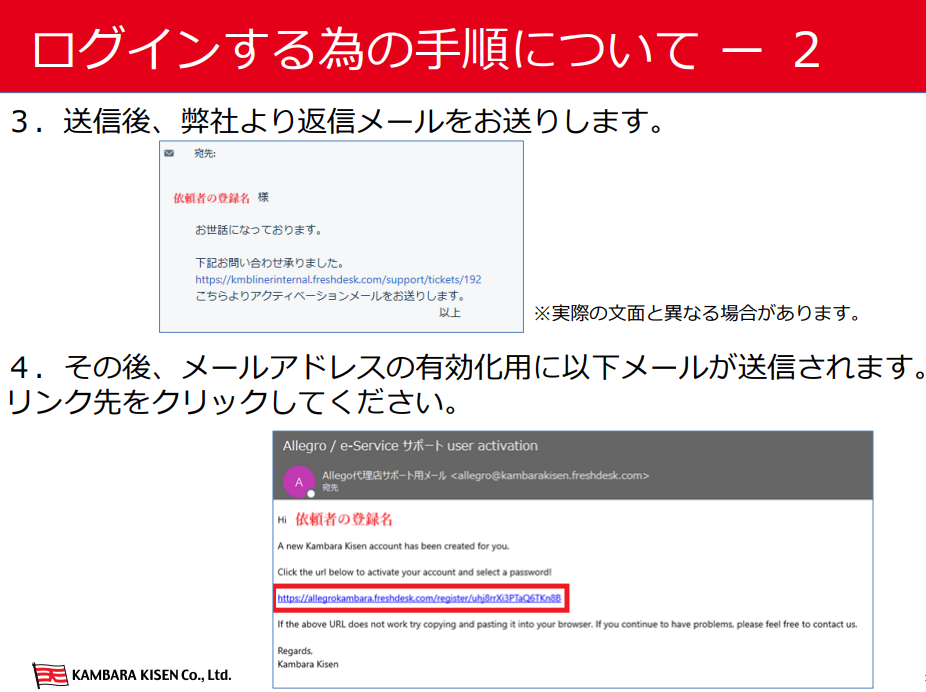Click the 宛先 label in the activation email header
Image resolution: width=926 pixels, height=692 pixels.
(x=330, y=488)
